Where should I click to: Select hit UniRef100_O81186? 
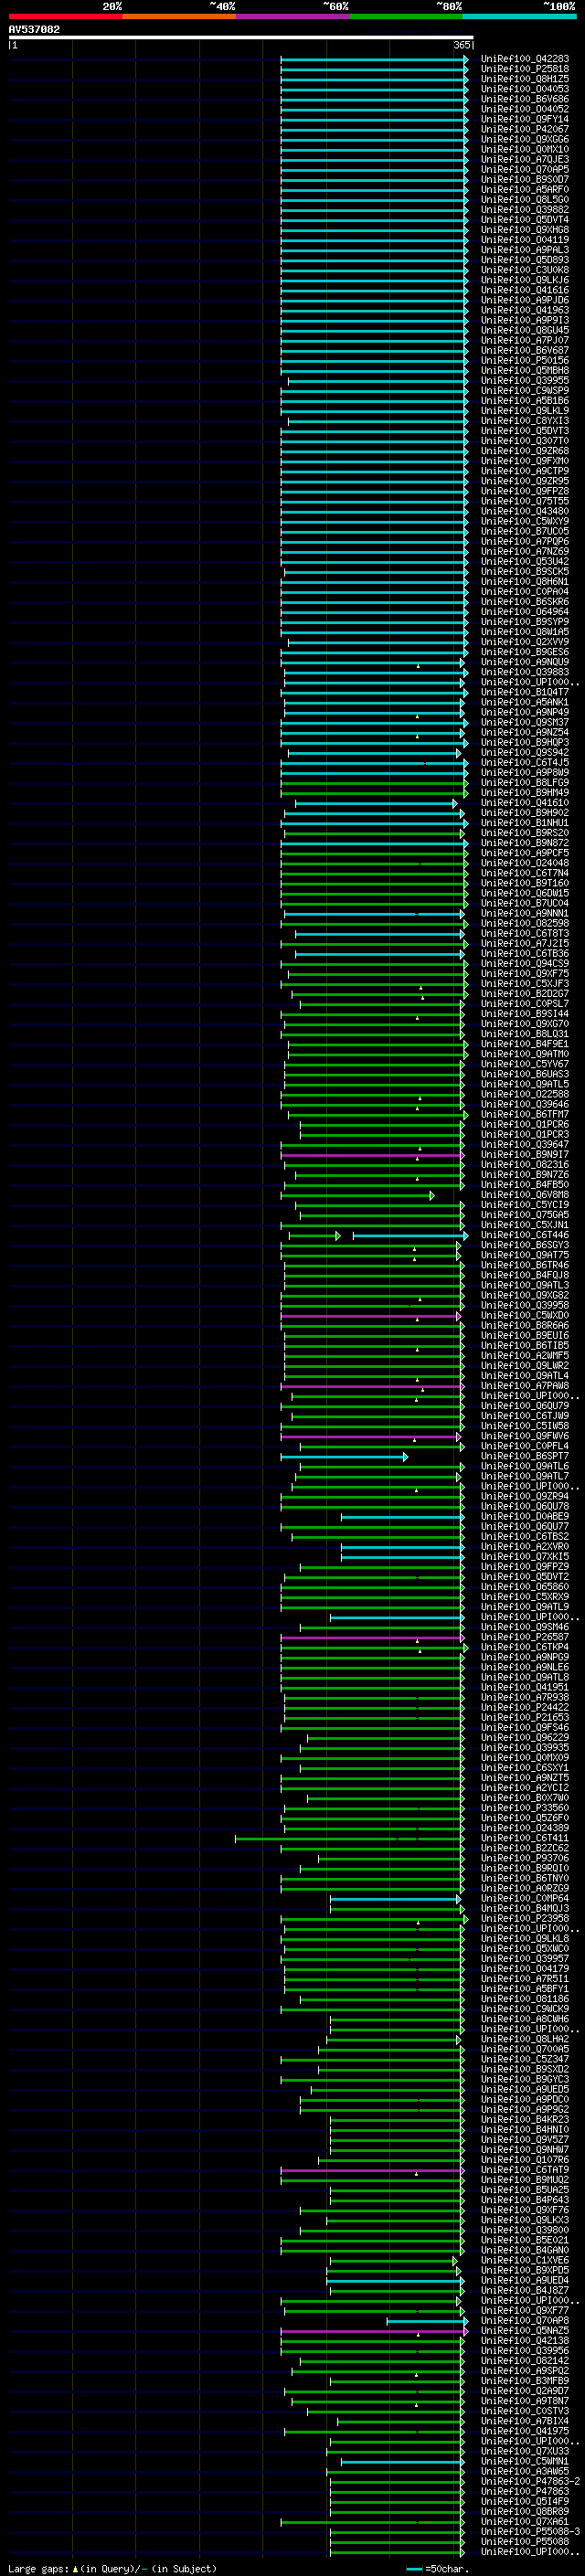pyautogui.click(x=525, y=1999)
